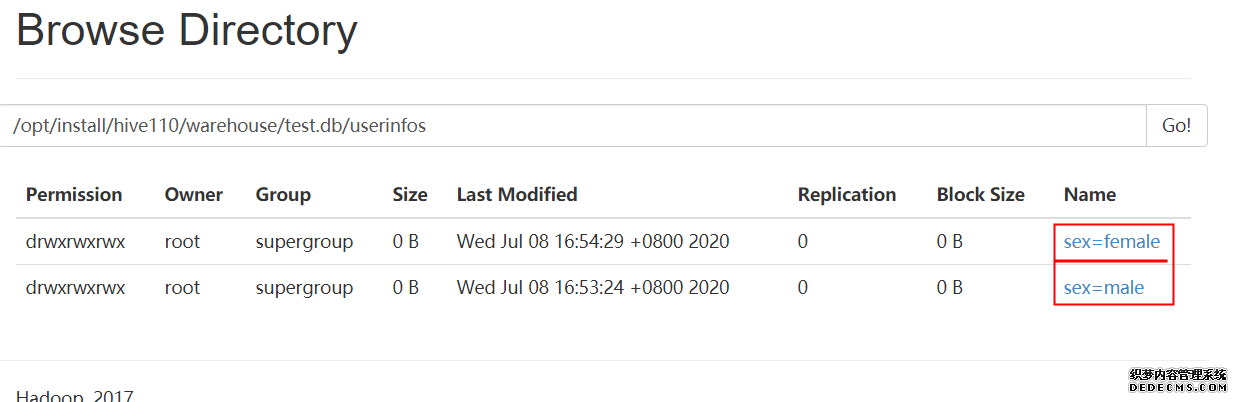Click the 16:53:24 last modified timestamp

click(593, 288)
